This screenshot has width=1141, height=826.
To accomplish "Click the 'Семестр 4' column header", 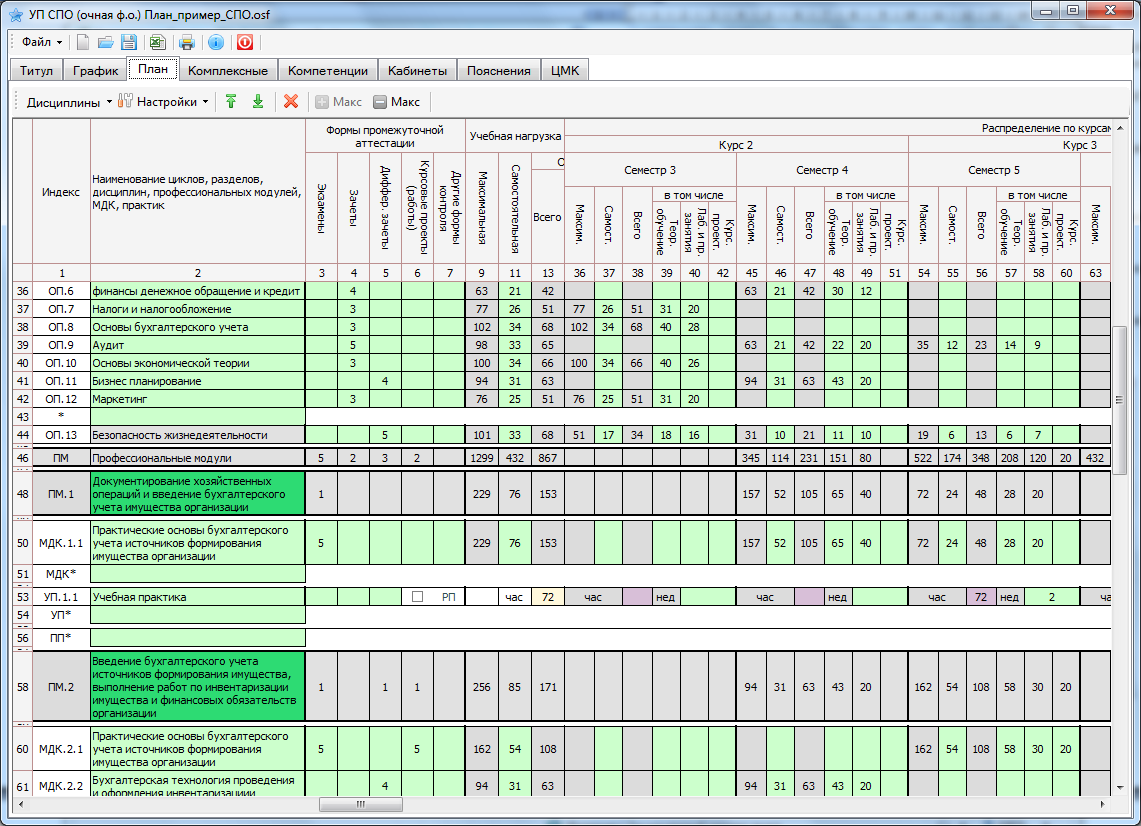I will click(x=822, y=170).
